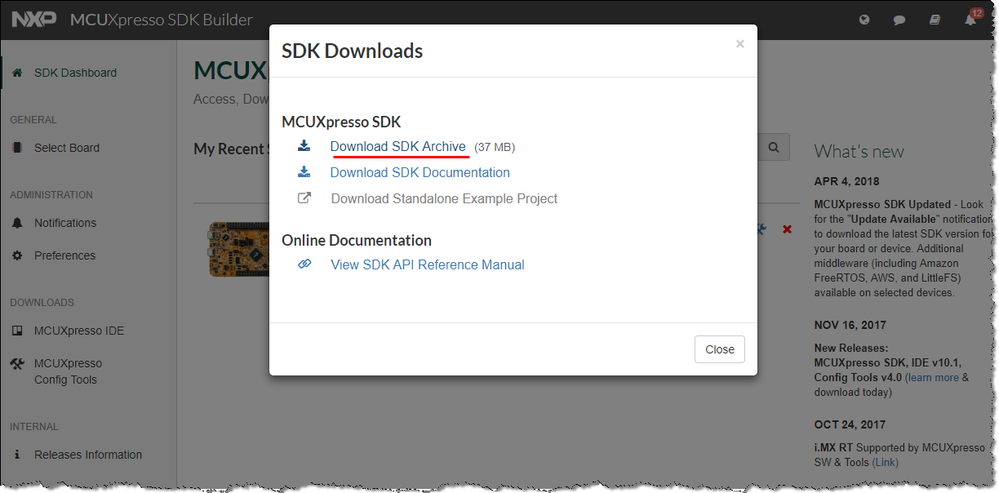Click the 'NOV 16, 2017' news date
The height and width of the screenshot is (493, 999).
point(850,325)
